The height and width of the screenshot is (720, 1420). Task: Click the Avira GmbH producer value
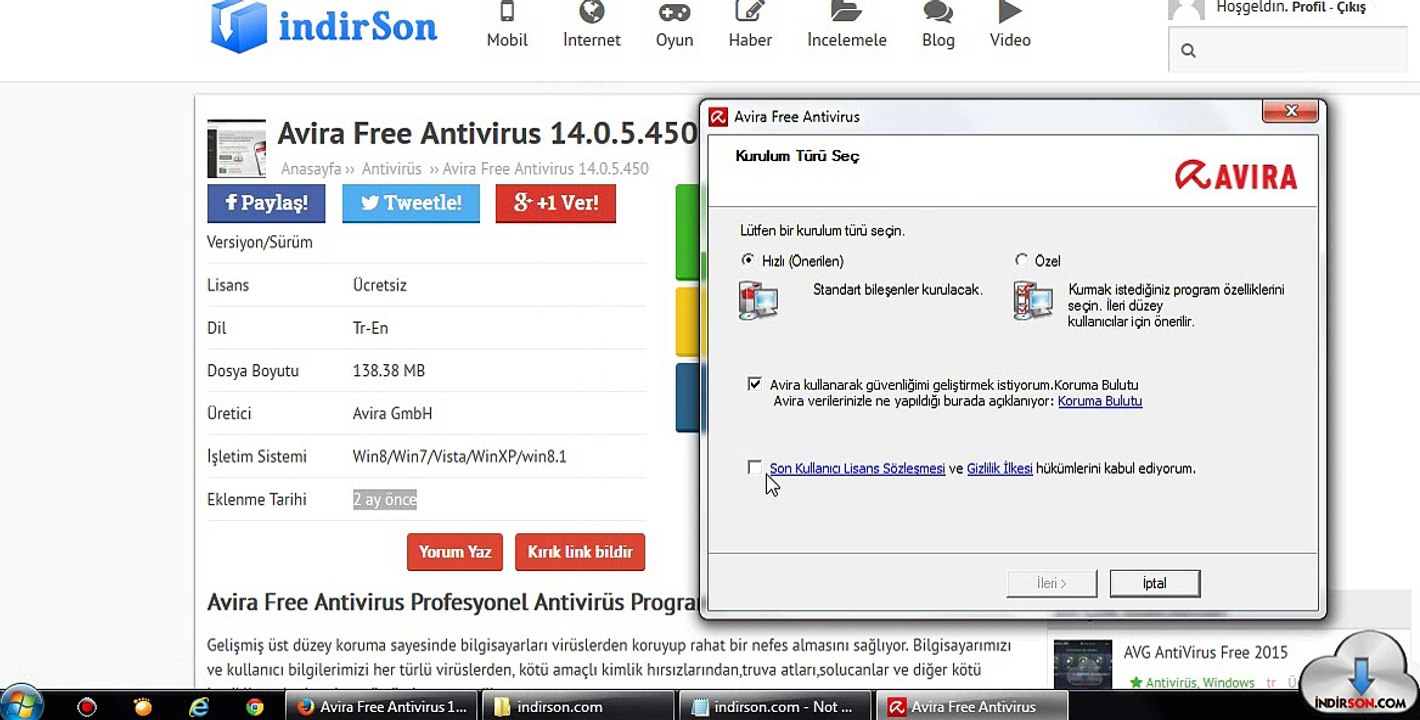[x=392, y=414]
